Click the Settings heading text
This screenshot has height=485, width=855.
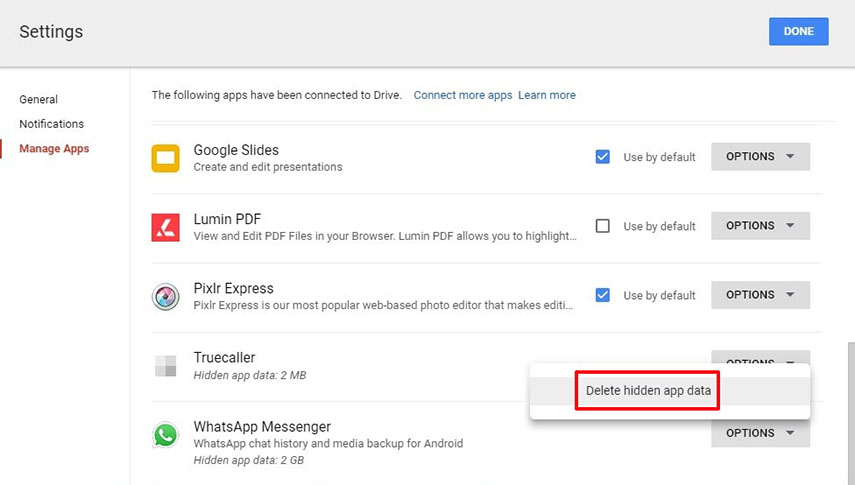coord(51,32)
